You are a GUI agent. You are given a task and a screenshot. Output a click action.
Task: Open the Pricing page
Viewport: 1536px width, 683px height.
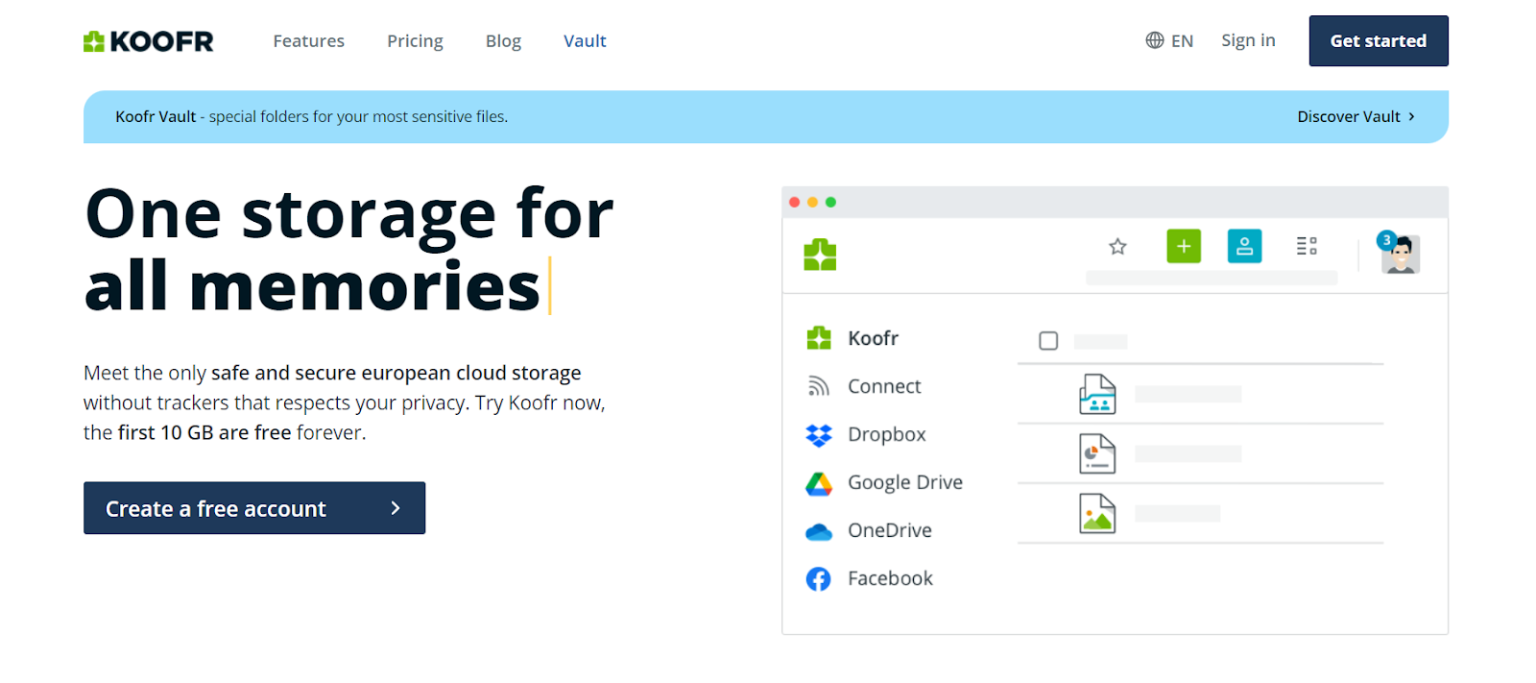[x=414, y=40]
